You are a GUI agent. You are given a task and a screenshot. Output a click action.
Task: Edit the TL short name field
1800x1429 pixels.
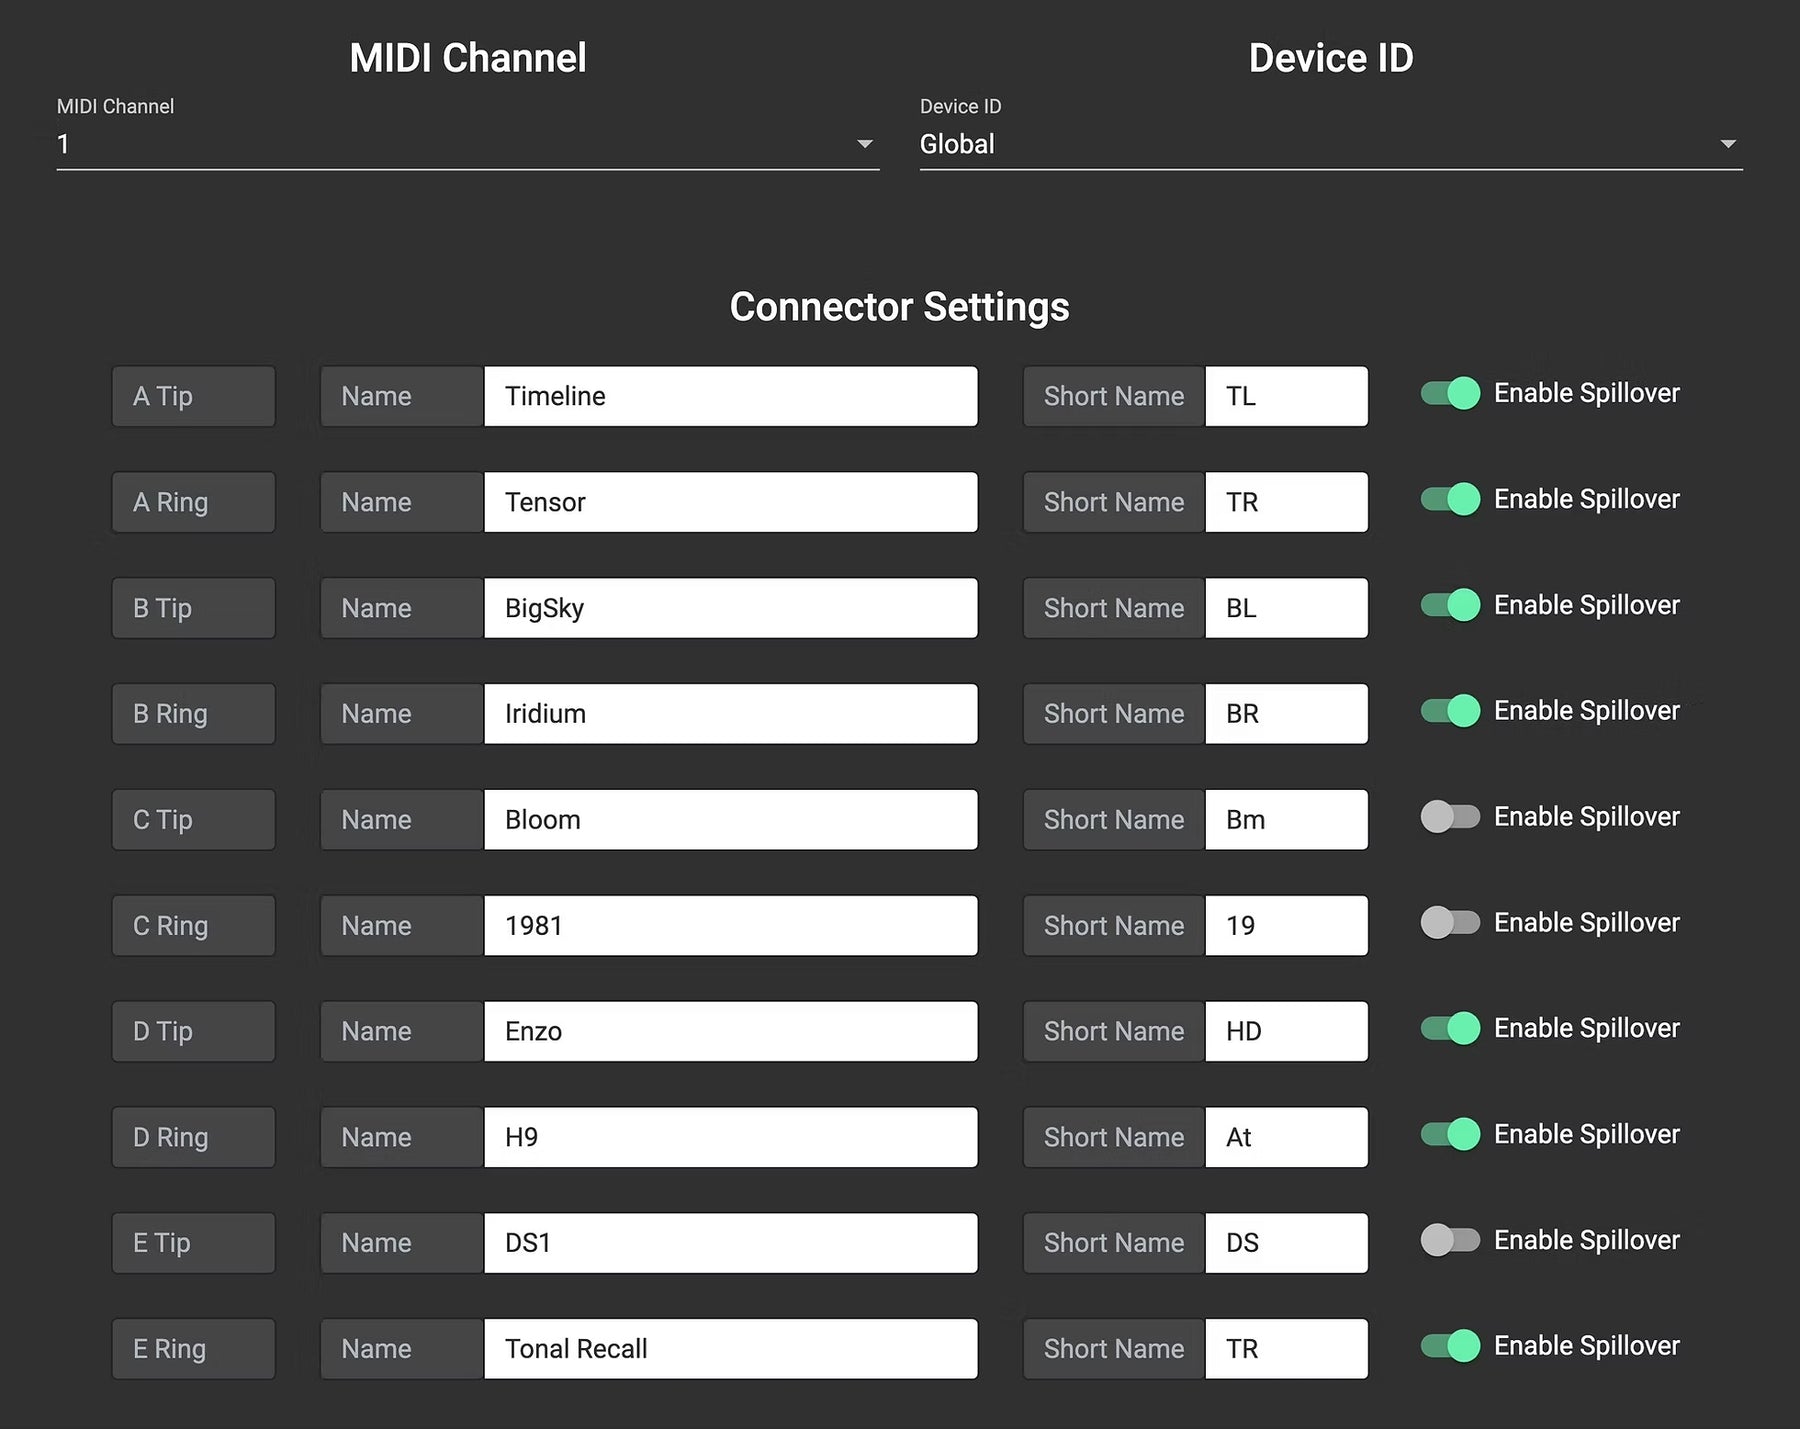coord(1287,396)
